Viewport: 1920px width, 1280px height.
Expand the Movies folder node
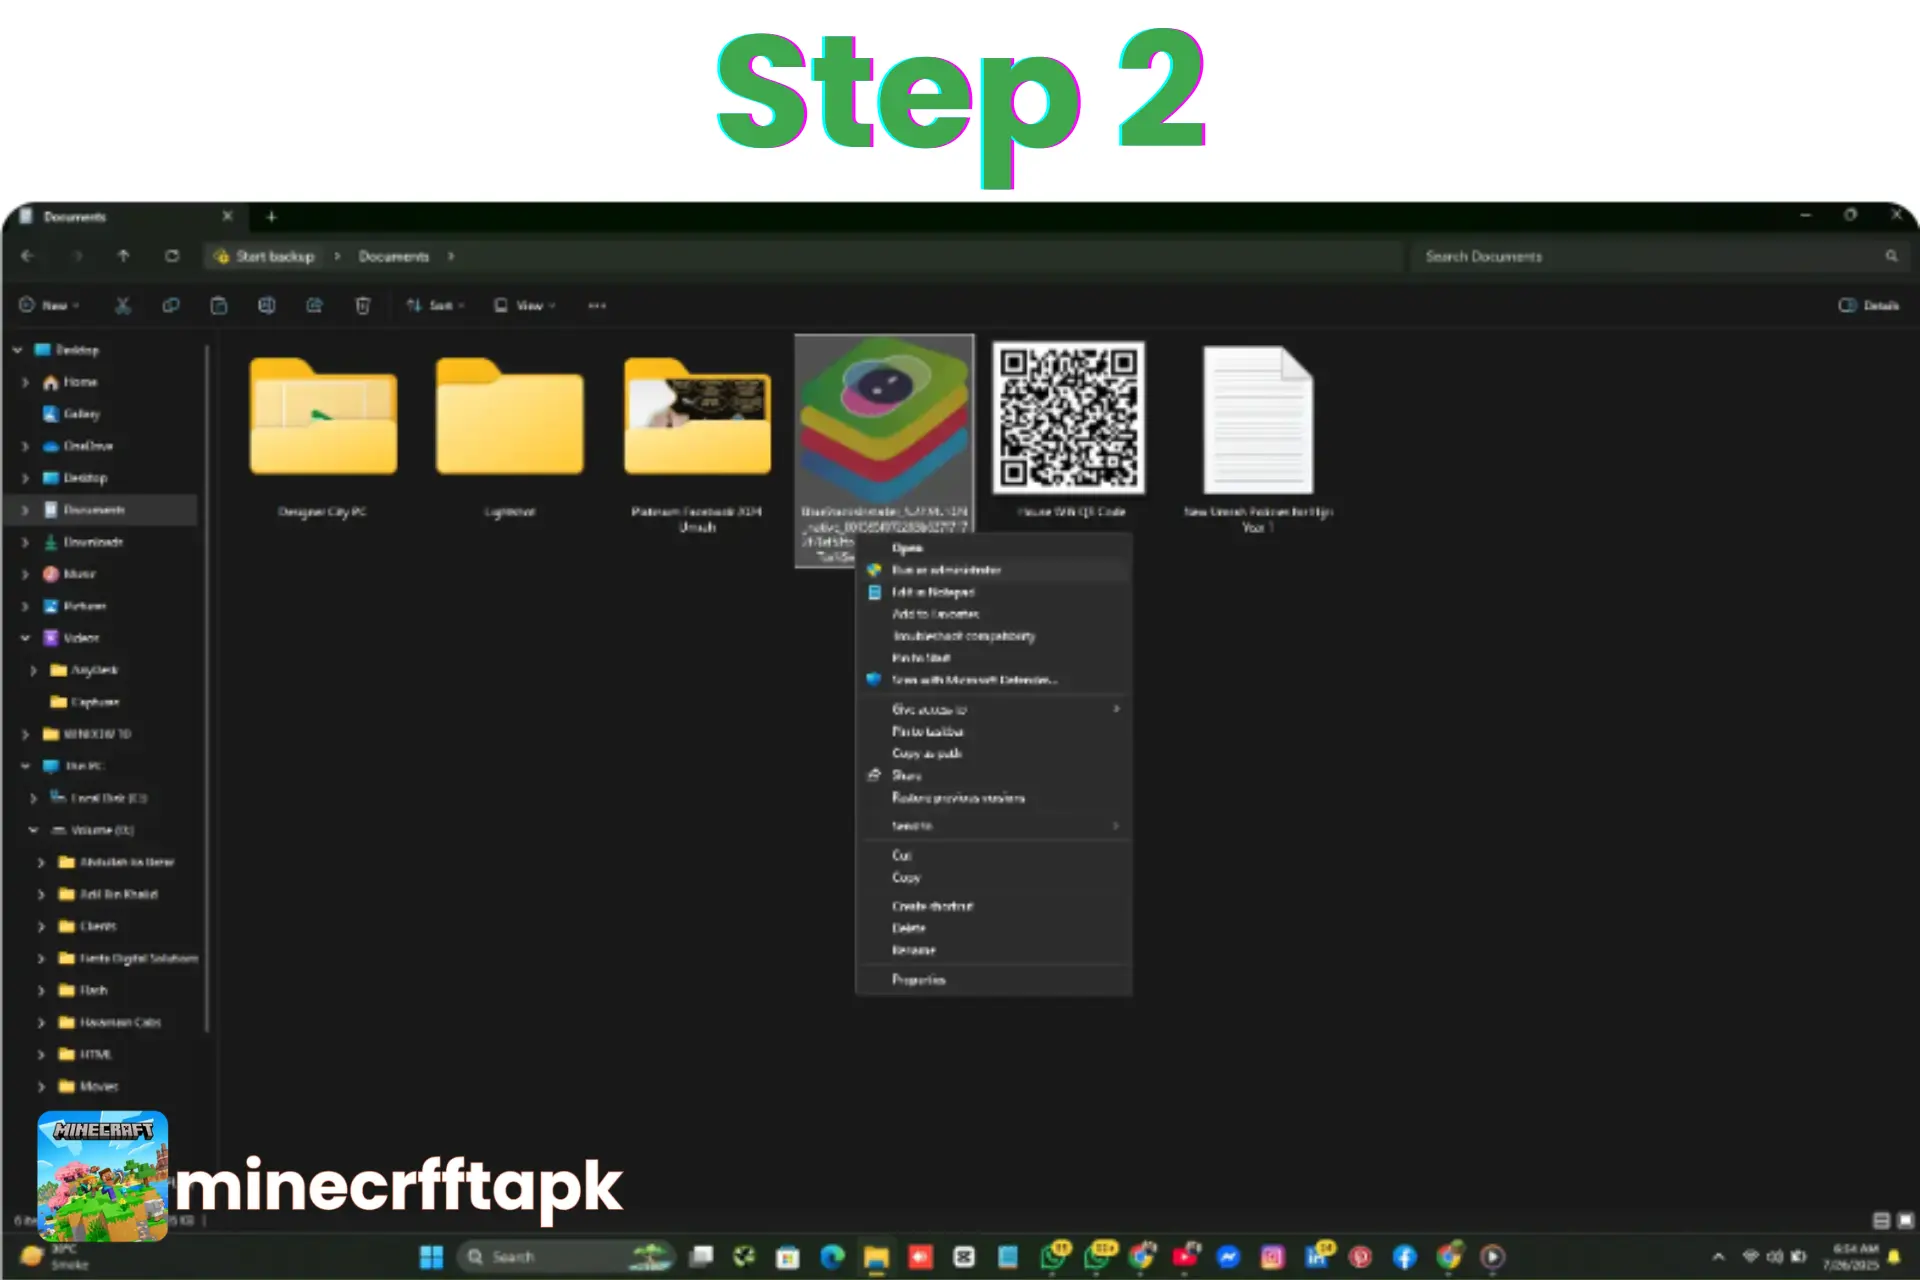41,1086
